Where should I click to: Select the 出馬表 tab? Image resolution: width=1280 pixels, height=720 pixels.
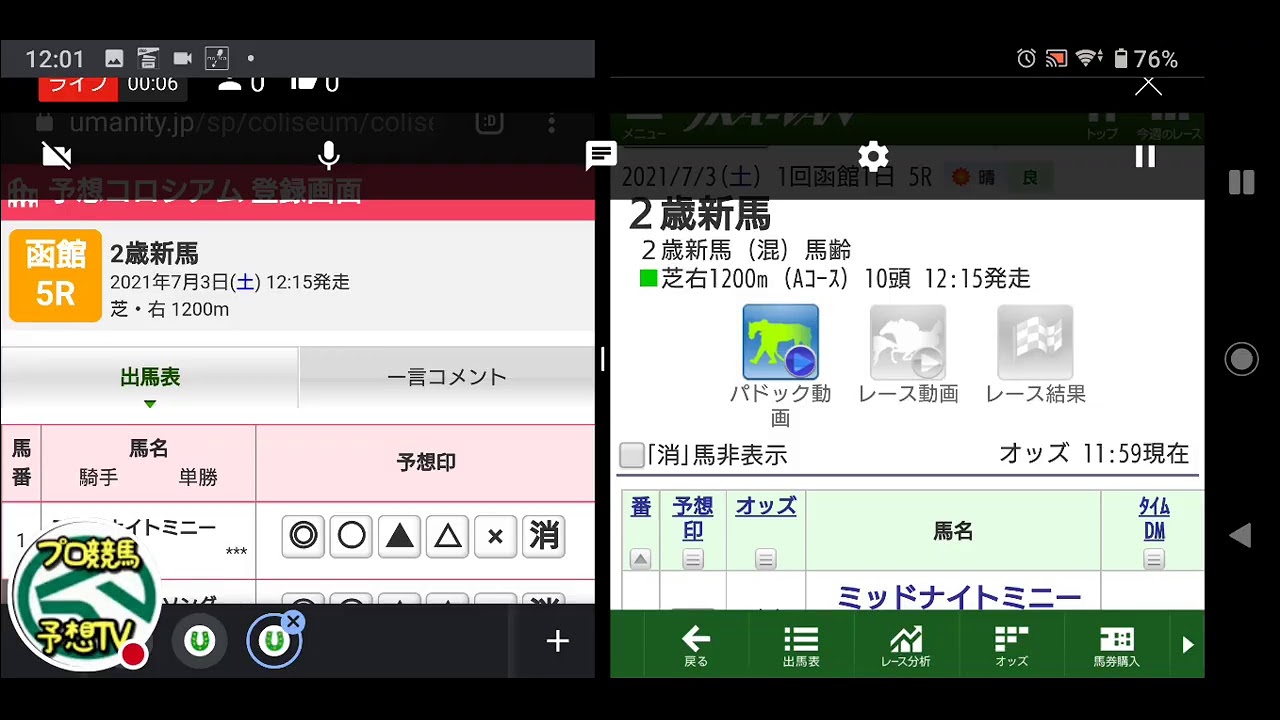150,377
